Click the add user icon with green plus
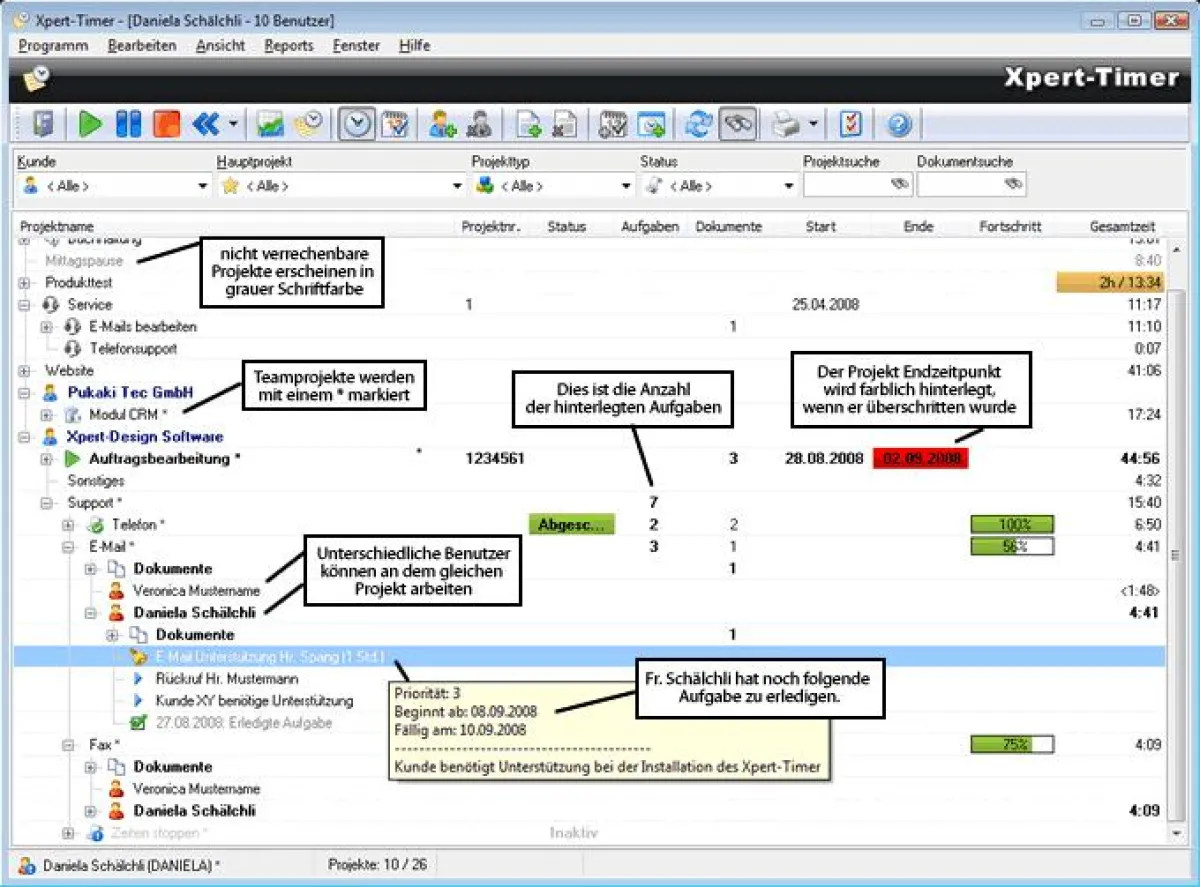 click(442, 124)
